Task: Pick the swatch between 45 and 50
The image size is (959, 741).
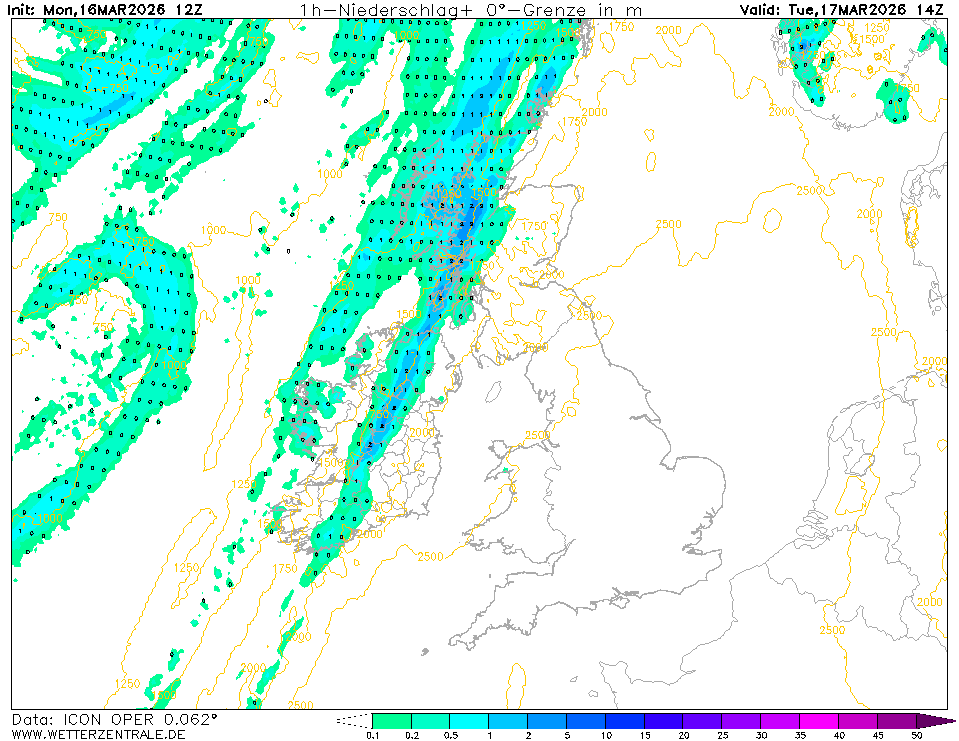Action: point(897,720)
